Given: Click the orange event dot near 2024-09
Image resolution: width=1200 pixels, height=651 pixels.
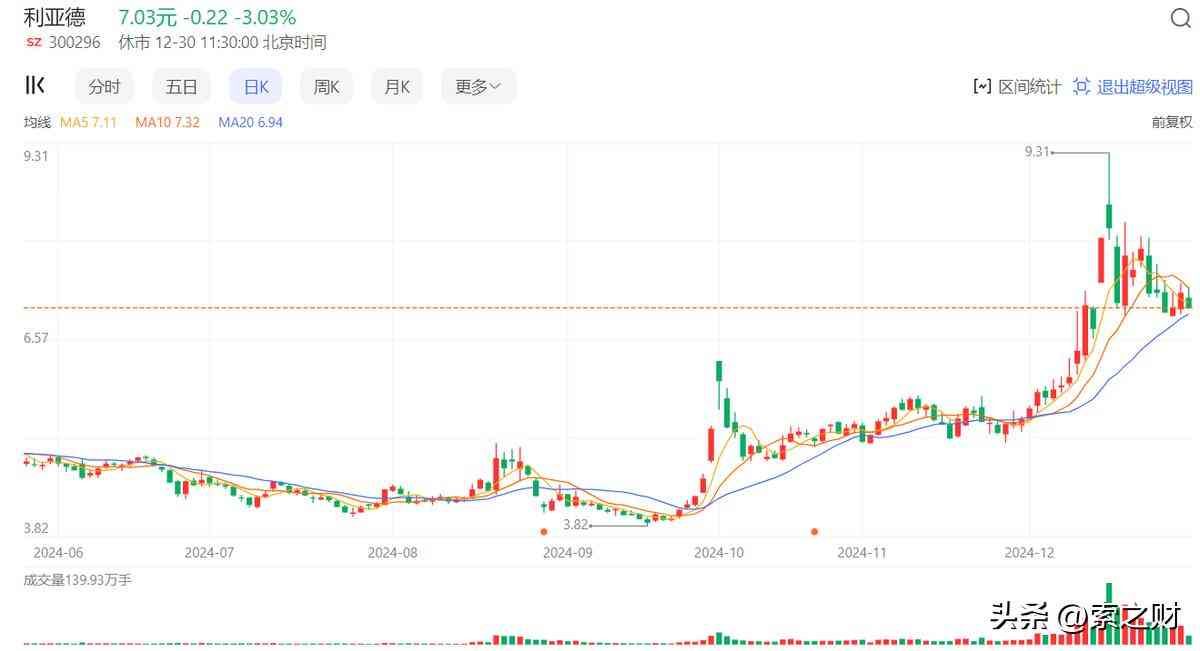Looking at the screenshot, I should point(544,532).
